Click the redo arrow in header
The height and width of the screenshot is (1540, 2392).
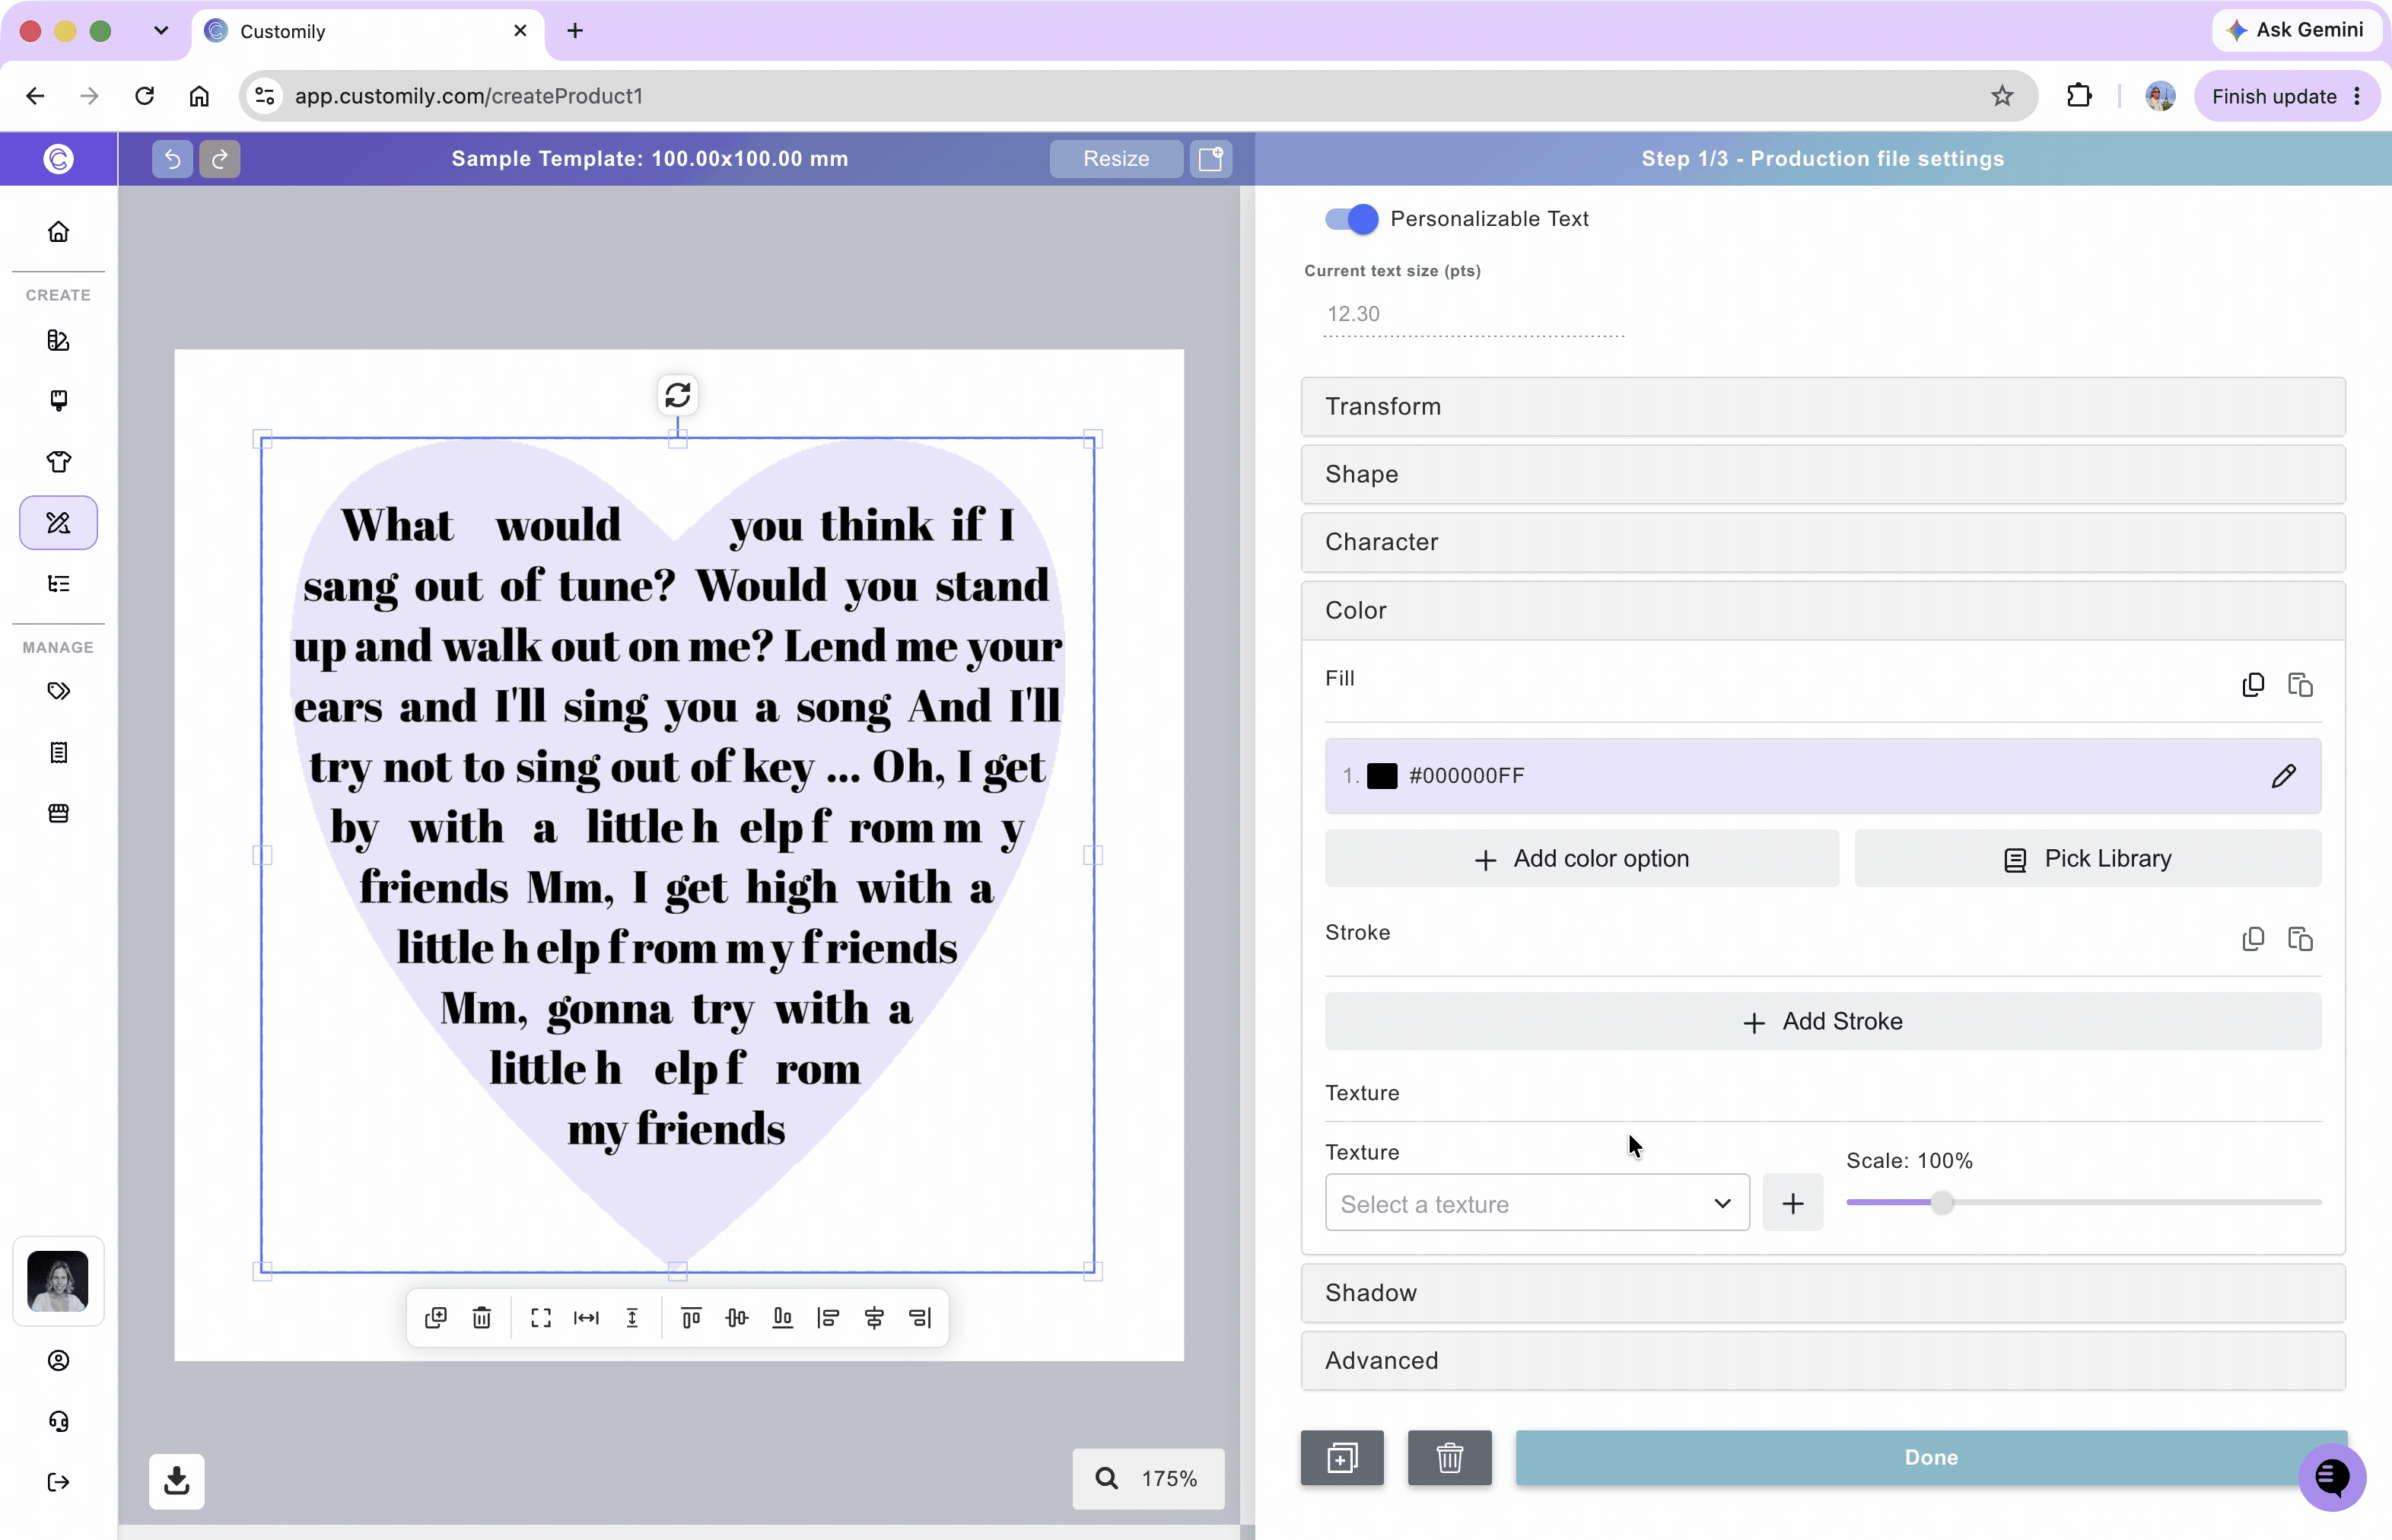(x=220, y=159)
